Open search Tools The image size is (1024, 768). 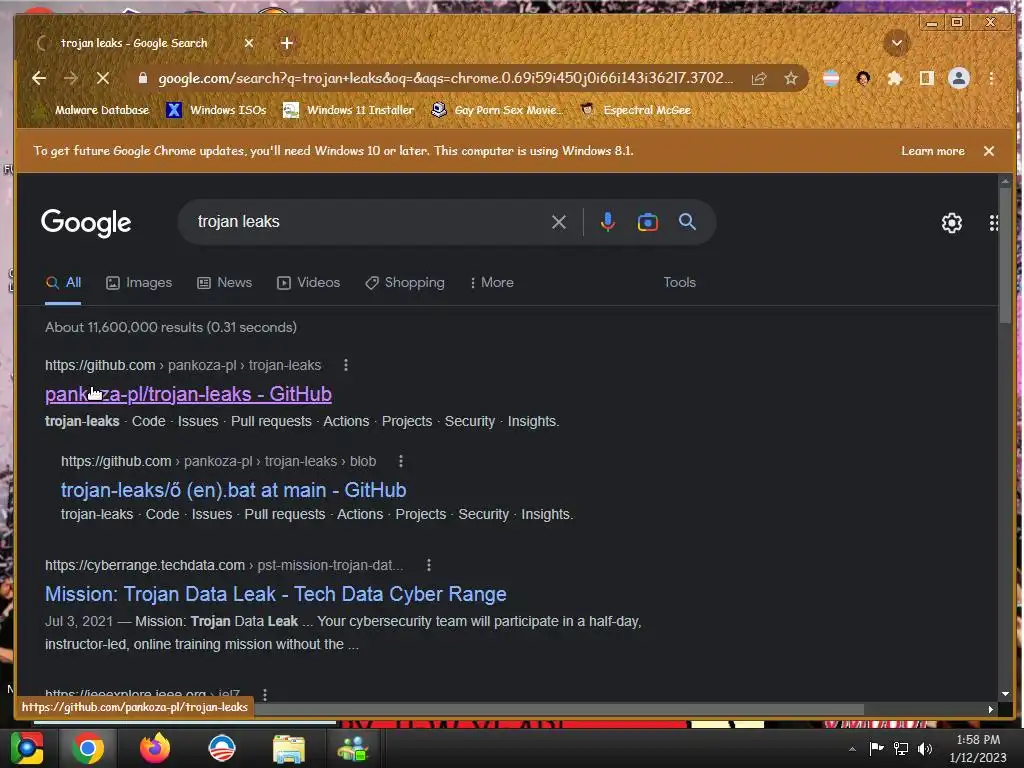click(679, 283)
